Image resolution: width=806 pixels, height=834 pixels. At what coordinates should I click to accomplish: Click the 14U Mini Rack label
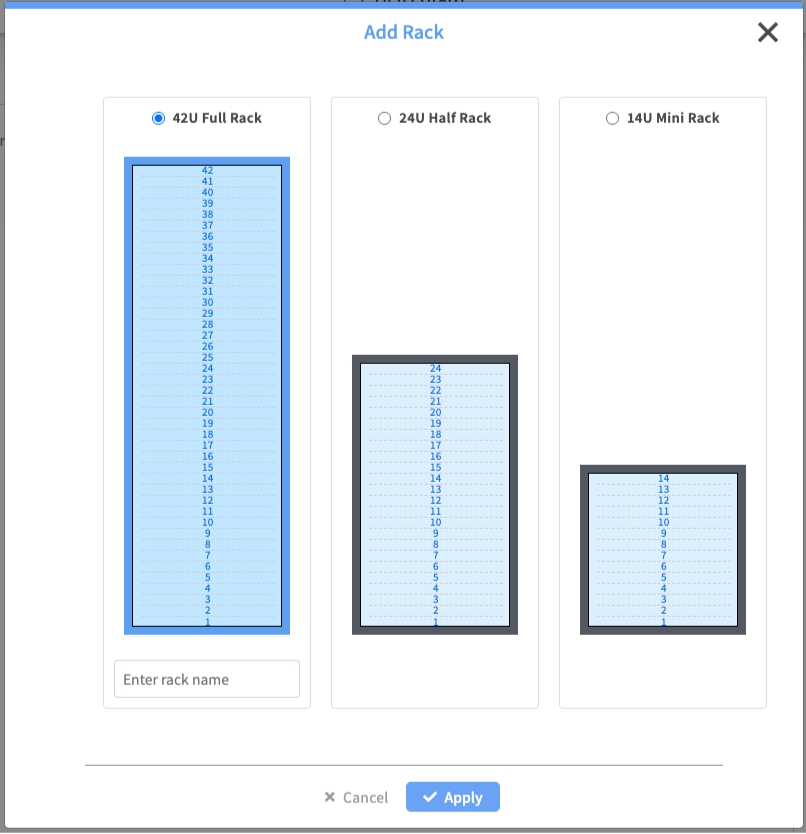(673, 118)
